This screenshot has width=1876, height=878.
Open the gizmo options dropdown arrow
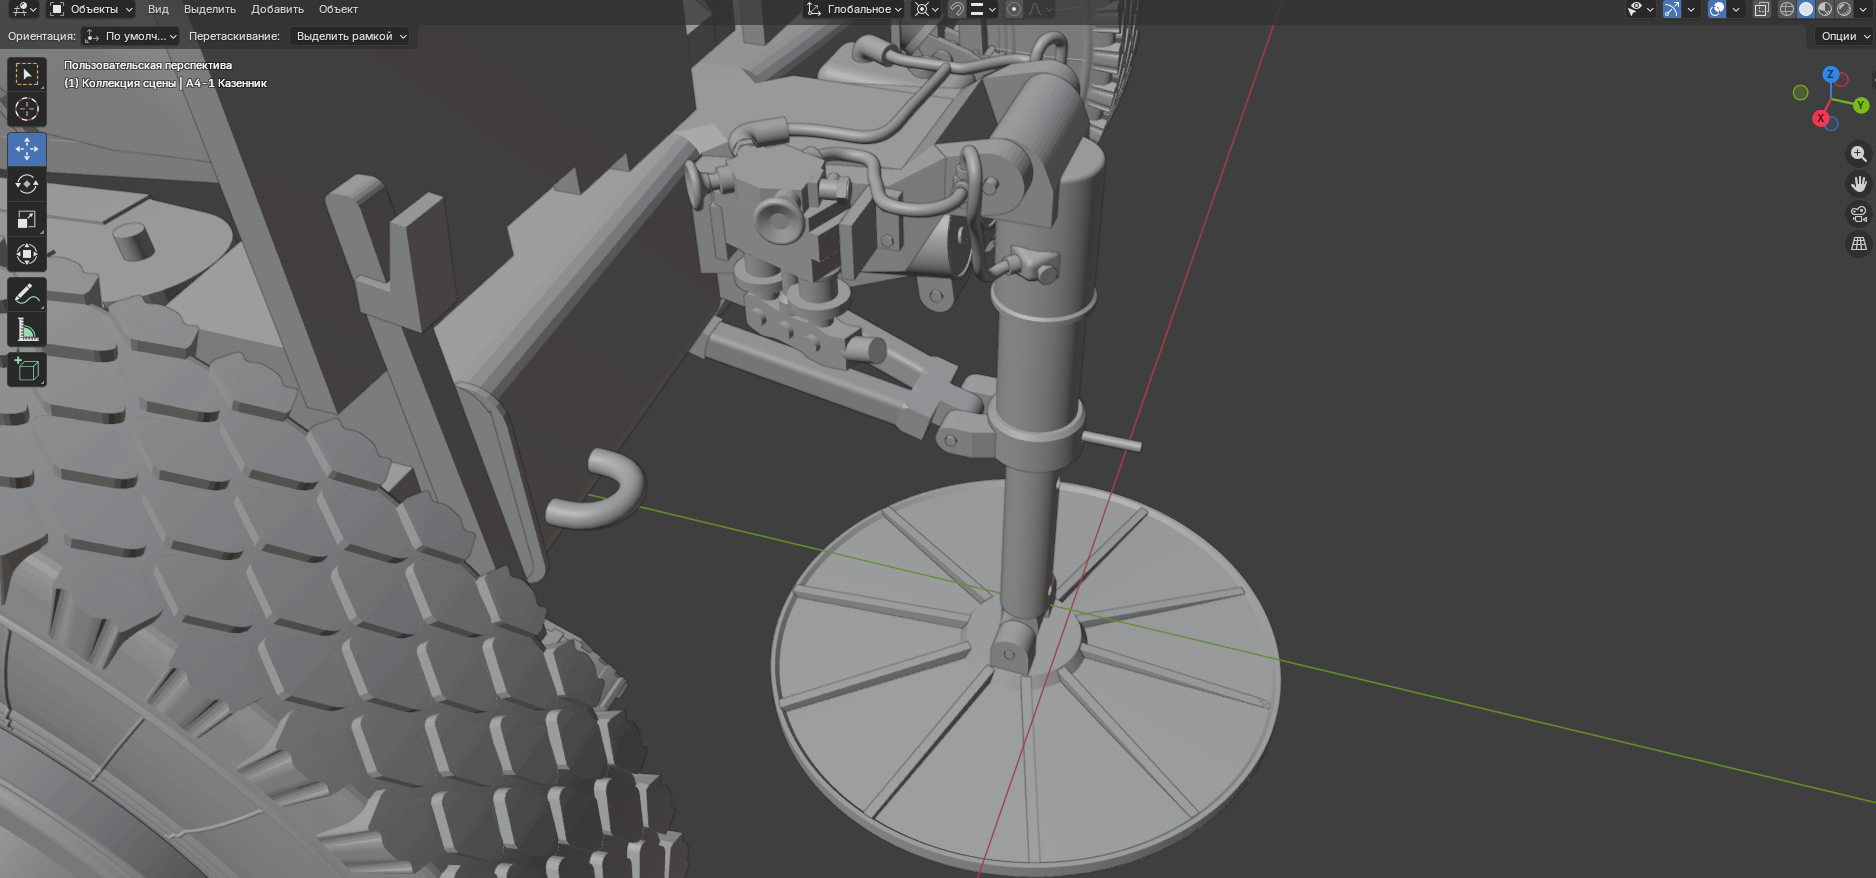[1691, 9]
